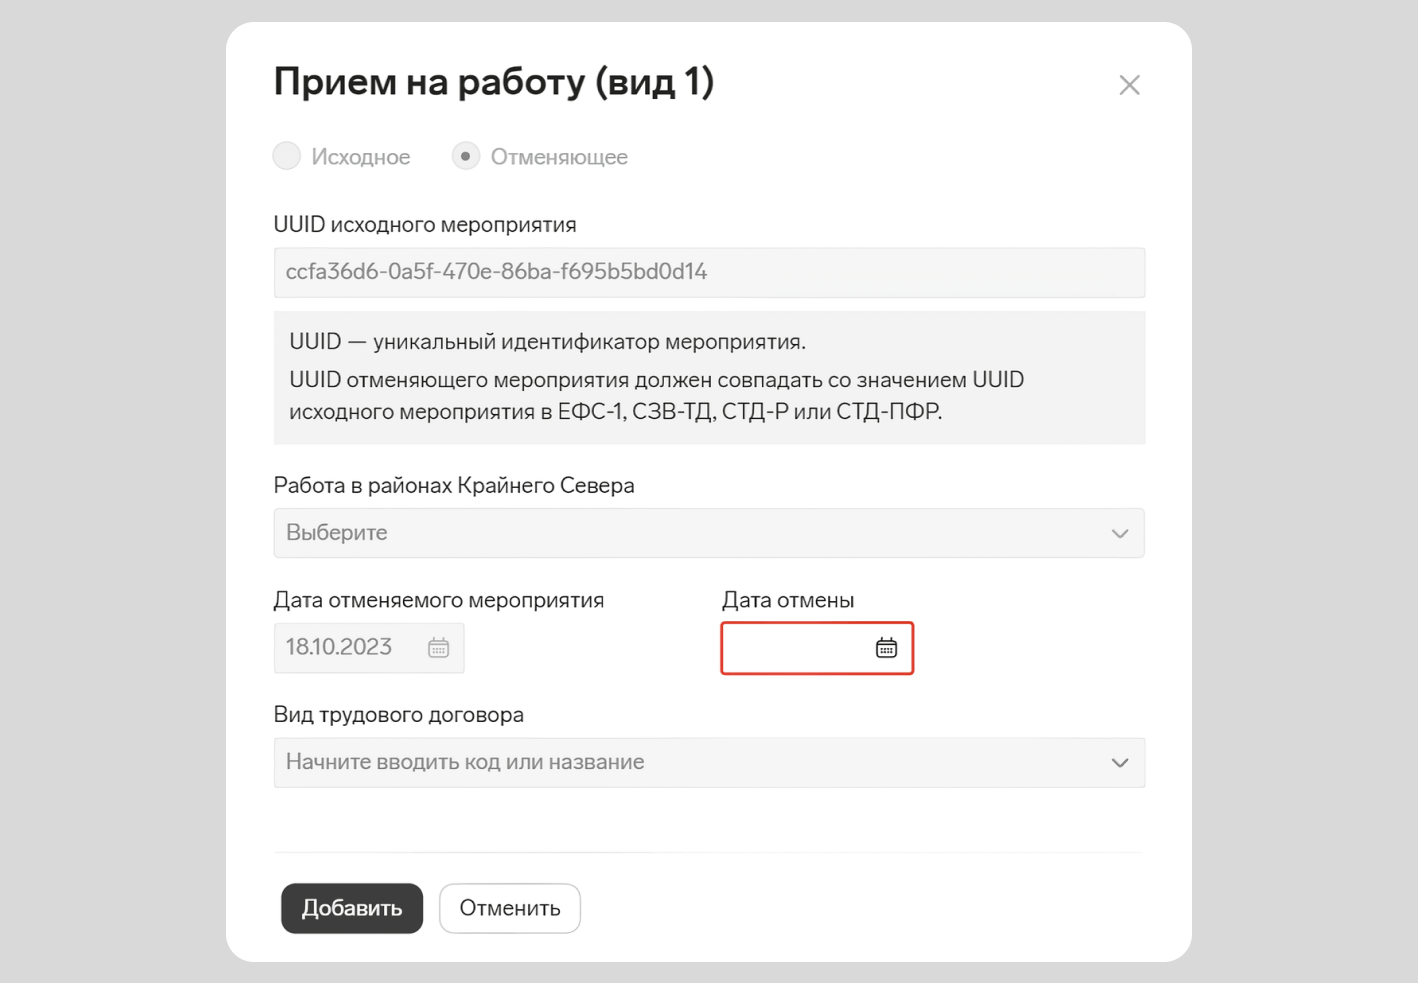Viewport: 1418px width, 983px height.
Task: Click the Добавить button
Action: pyautogui.click(x=352, y=908)
